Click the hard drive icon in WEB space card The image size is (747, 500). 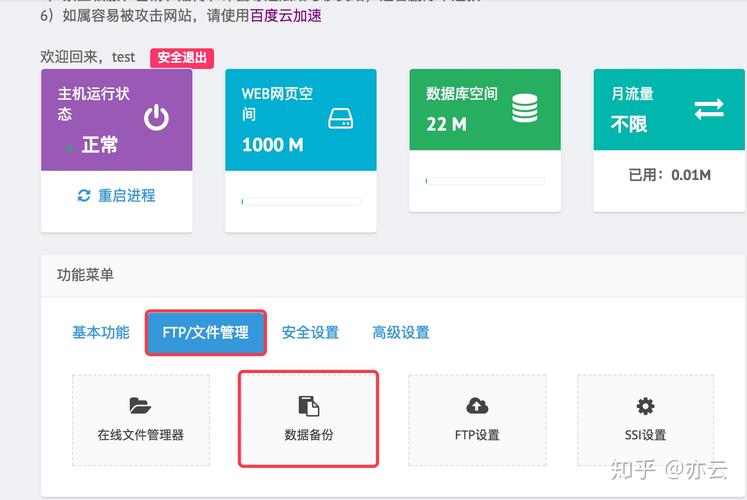click(341, 118)
